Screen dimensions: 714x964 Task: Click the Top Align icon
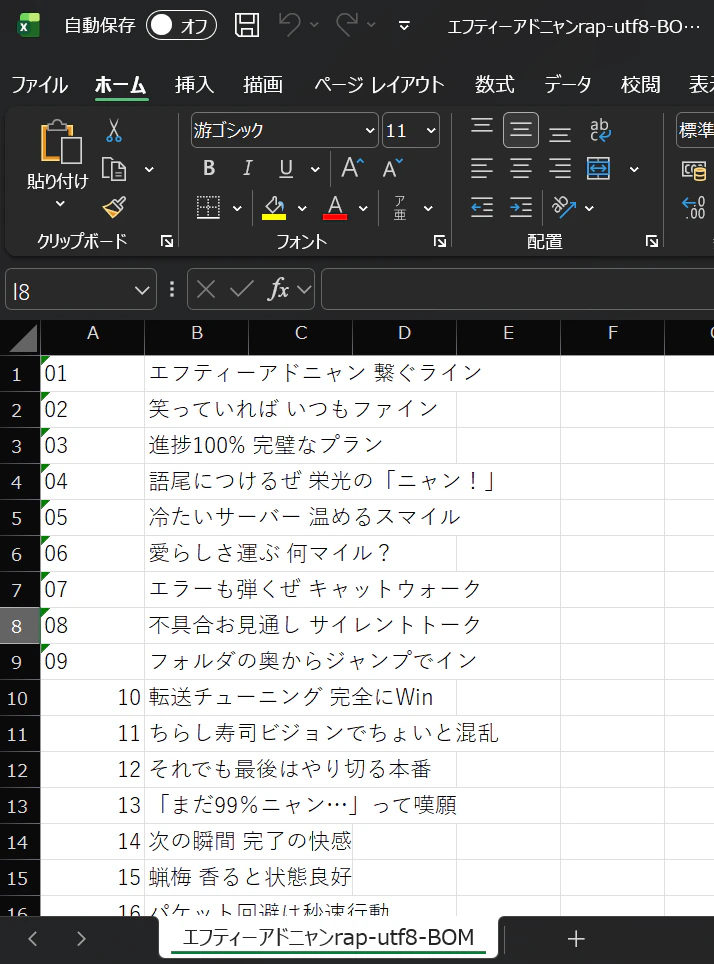(482, 126)
